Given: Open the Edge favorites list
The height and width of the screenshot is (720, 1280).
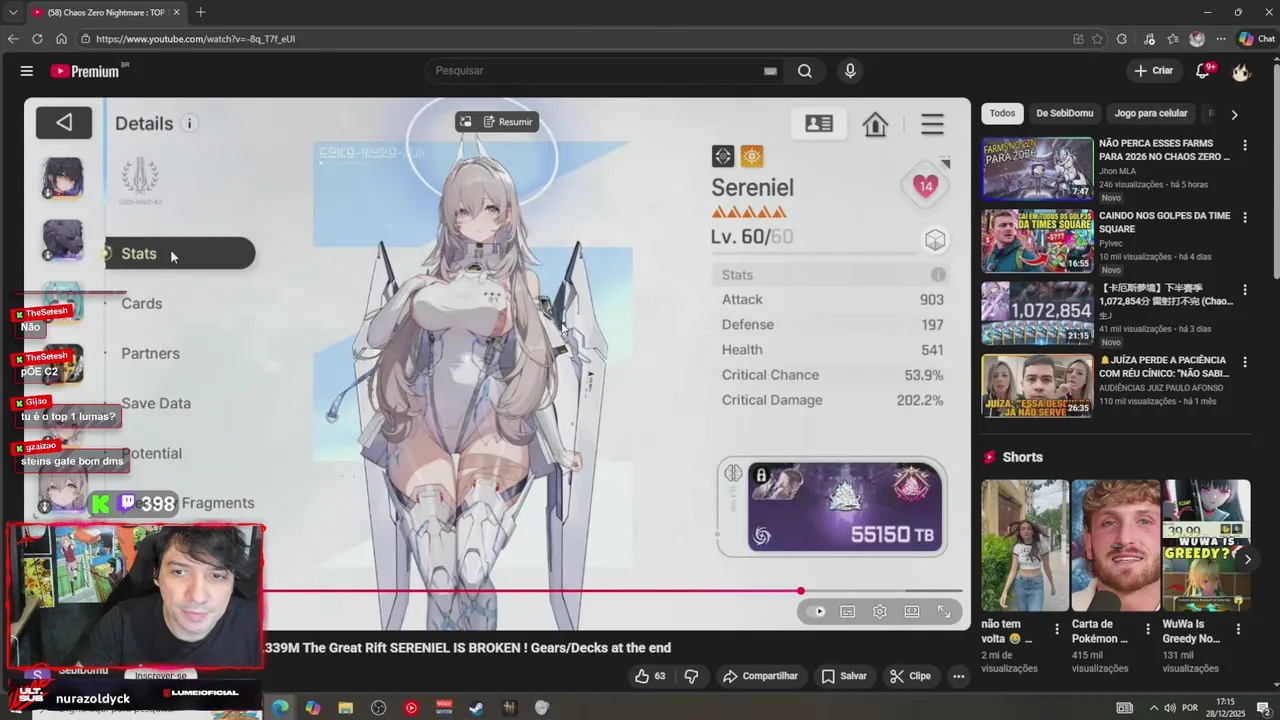Looking at the screenshot, I should [x=1173, y=39].
